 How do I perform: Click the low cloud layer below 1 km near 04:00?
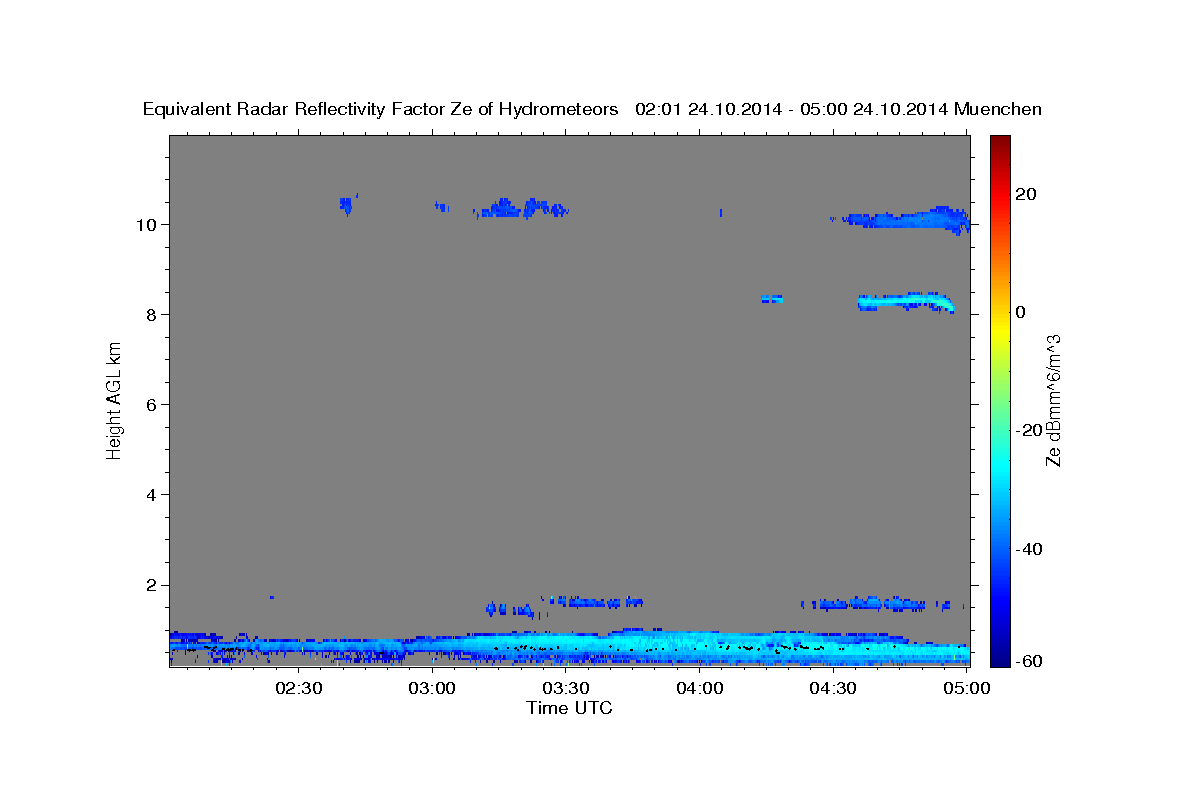pyautogui.click(x=700, y=645)
